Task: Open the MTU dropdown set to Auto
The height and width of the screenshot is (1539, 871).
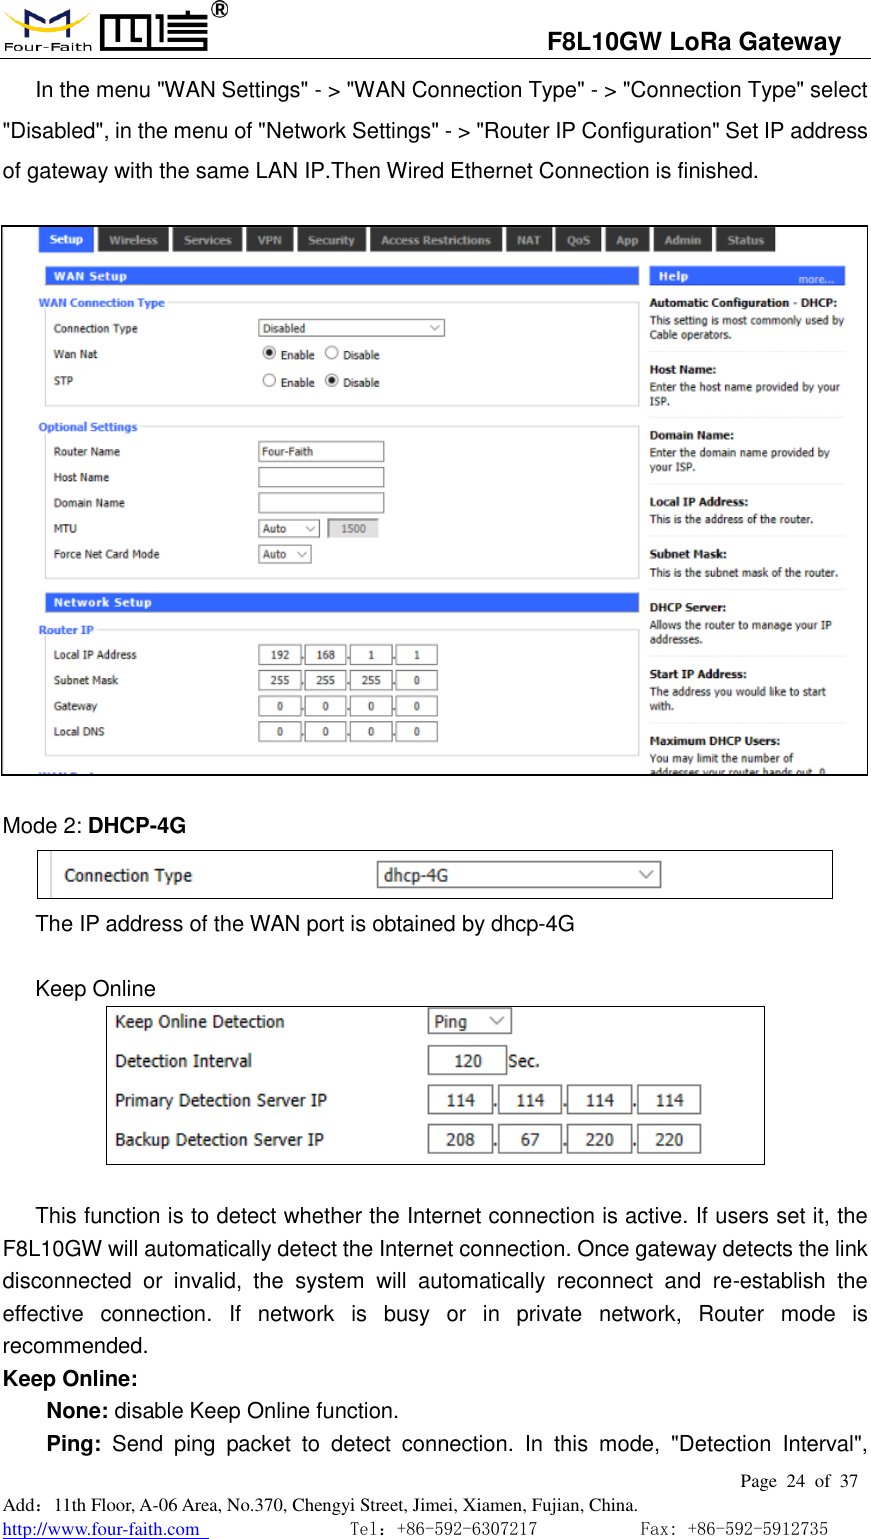Action: coord(287,528)
